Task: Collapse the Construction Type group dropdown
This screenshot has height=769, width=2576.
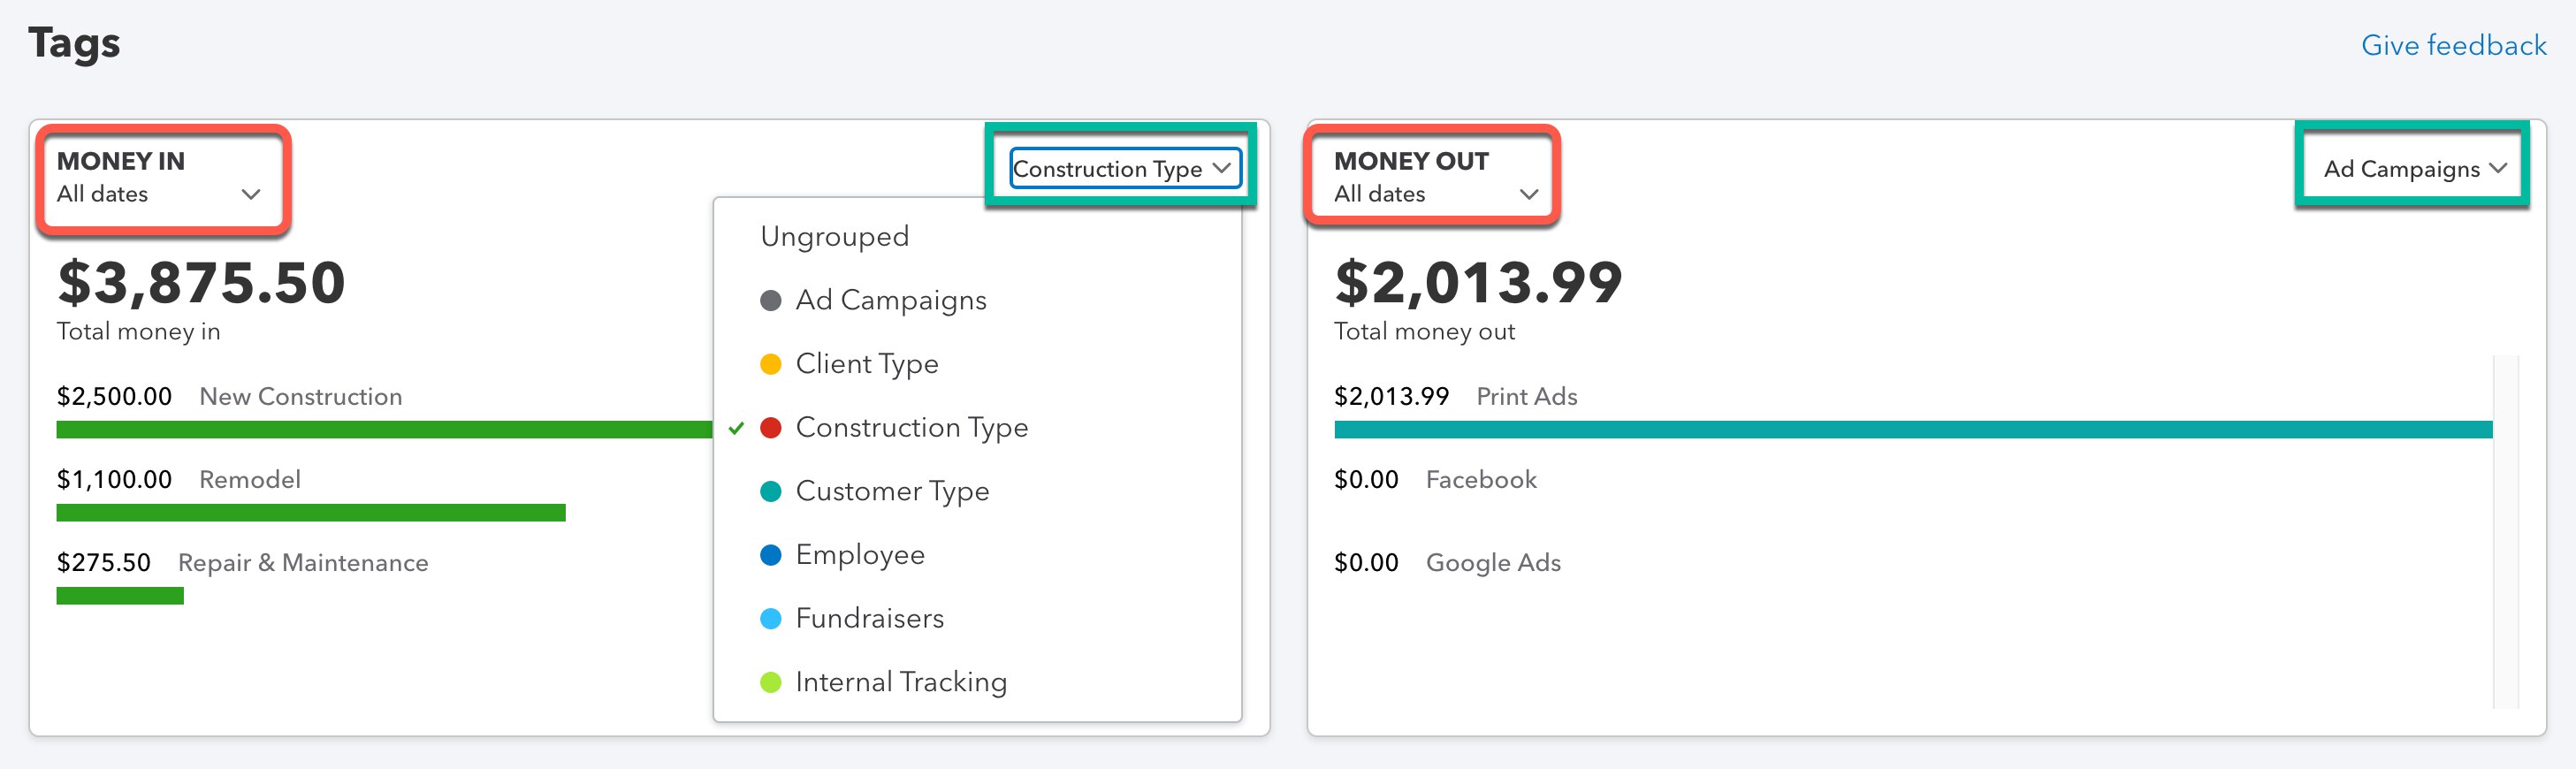Action: (x=1124, y=169)
